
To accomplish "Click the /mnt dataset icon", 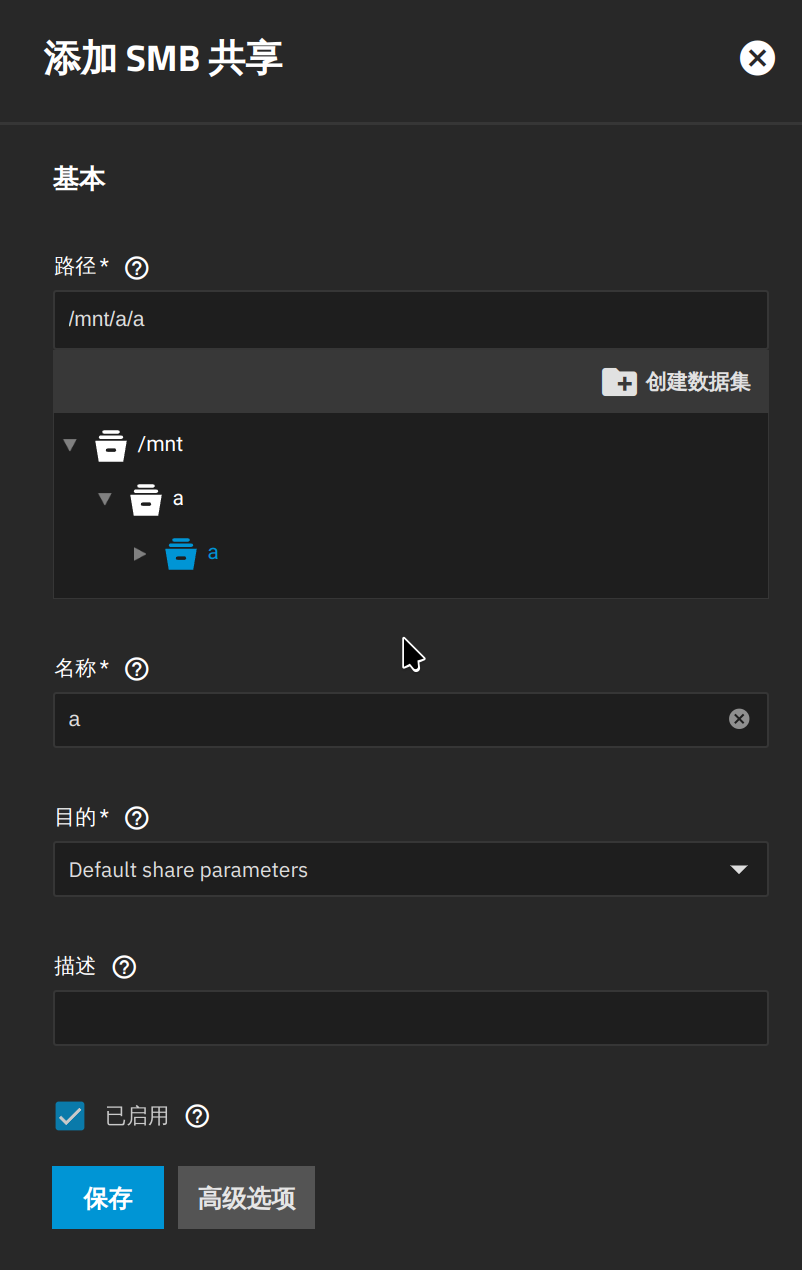I will click(x=111, y=445).
